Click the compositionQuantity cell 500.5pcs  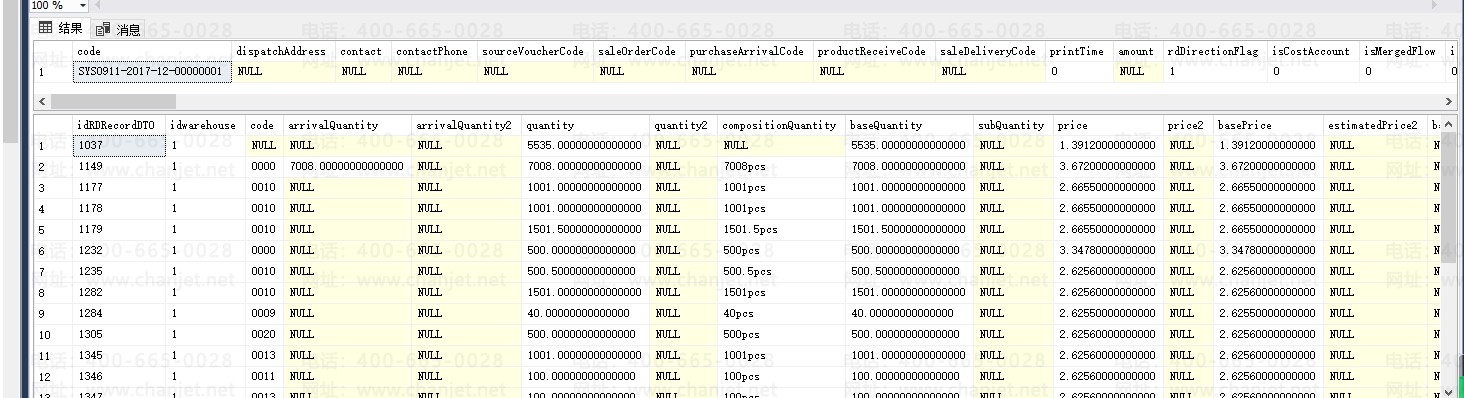[x=781, y=271]
